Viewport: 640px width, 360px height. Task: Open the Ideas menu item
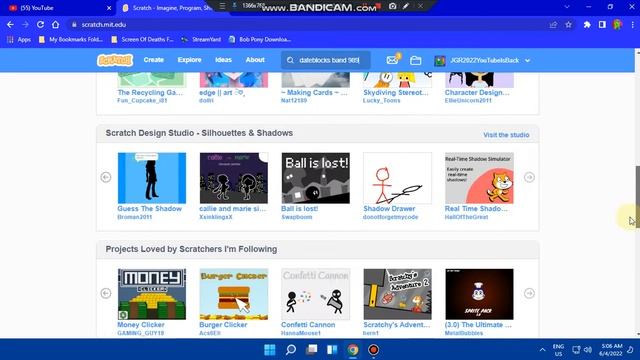coord(223,60)
